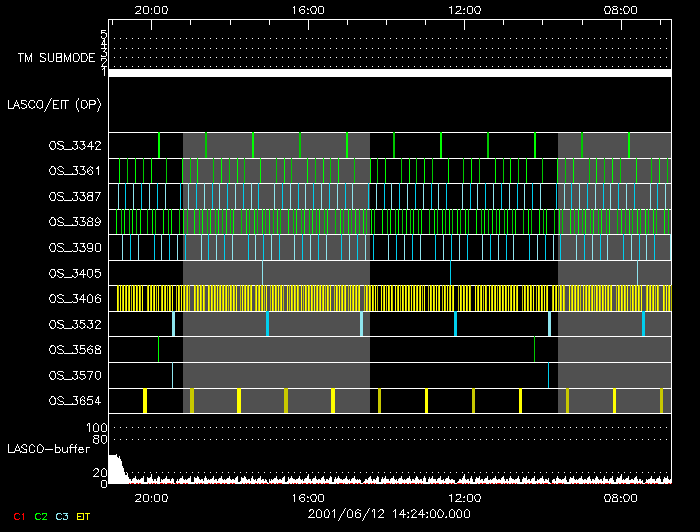Click the TM SUBMODE axis label
Viewport: 700px width, 532px height.
(56, 58)
